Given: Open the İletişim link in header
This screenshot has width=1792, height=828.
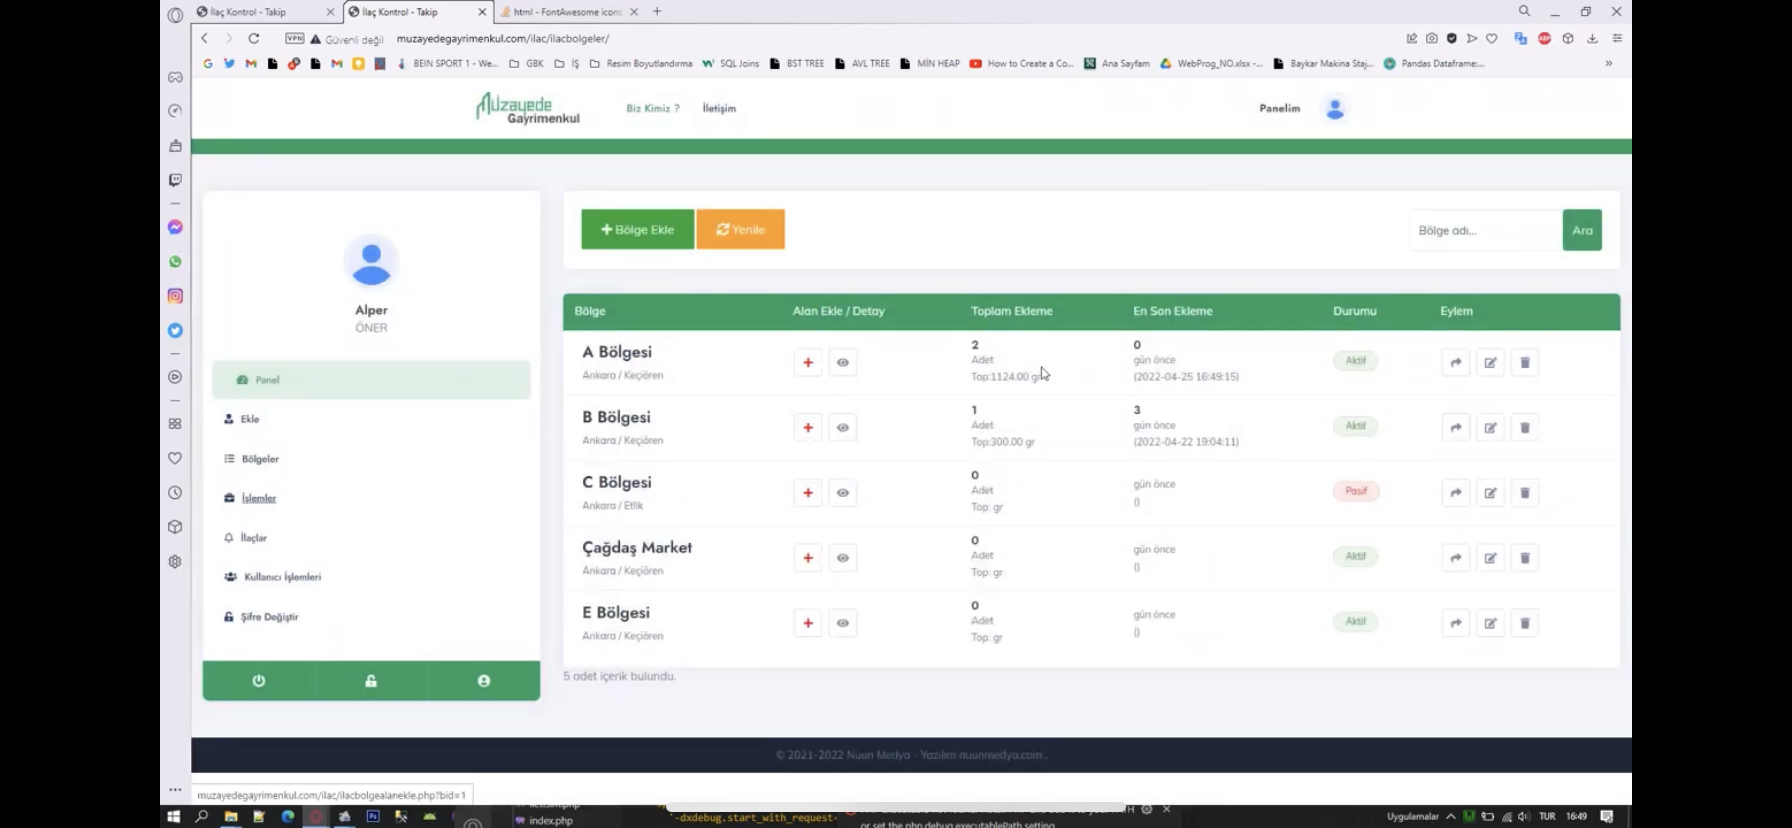Looking at the screenshot, I should (x=719, y=108).
